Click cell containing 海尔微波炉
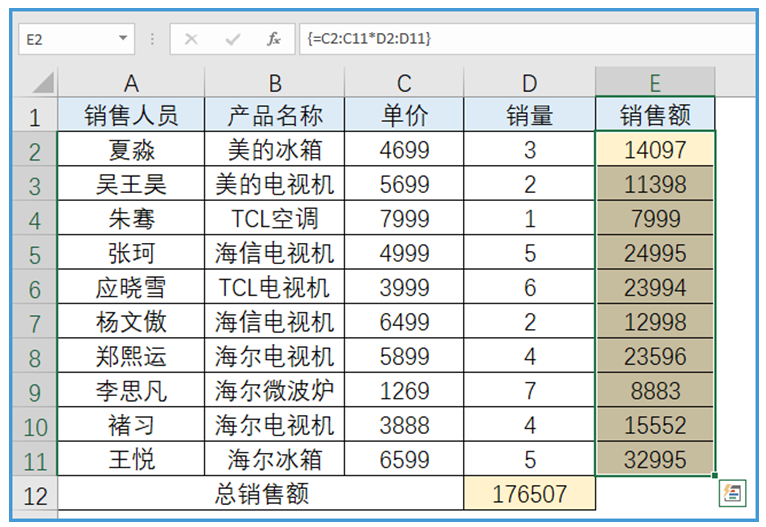 274,391
